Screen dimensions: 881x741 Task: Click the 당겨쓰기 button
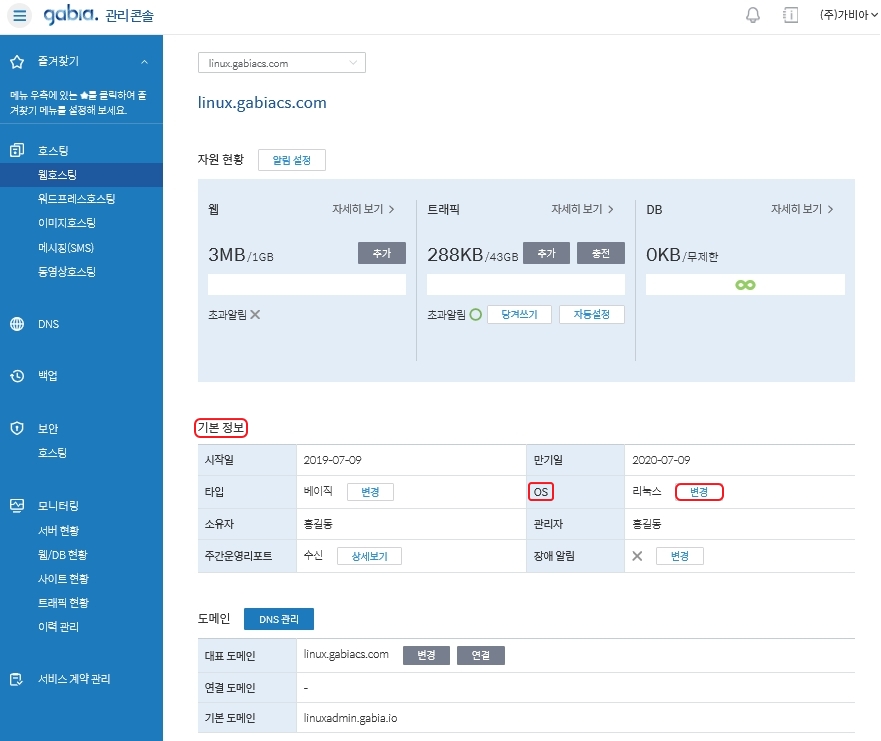[x=519, y=315]
